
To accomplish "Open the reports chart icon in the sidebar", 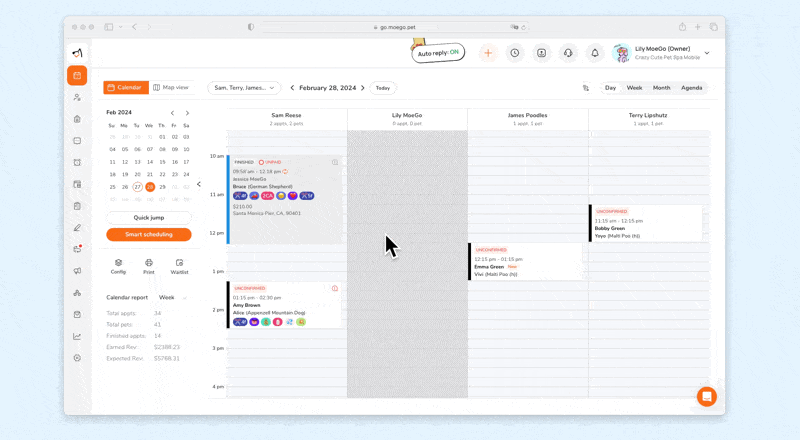I will click(77, 336).
